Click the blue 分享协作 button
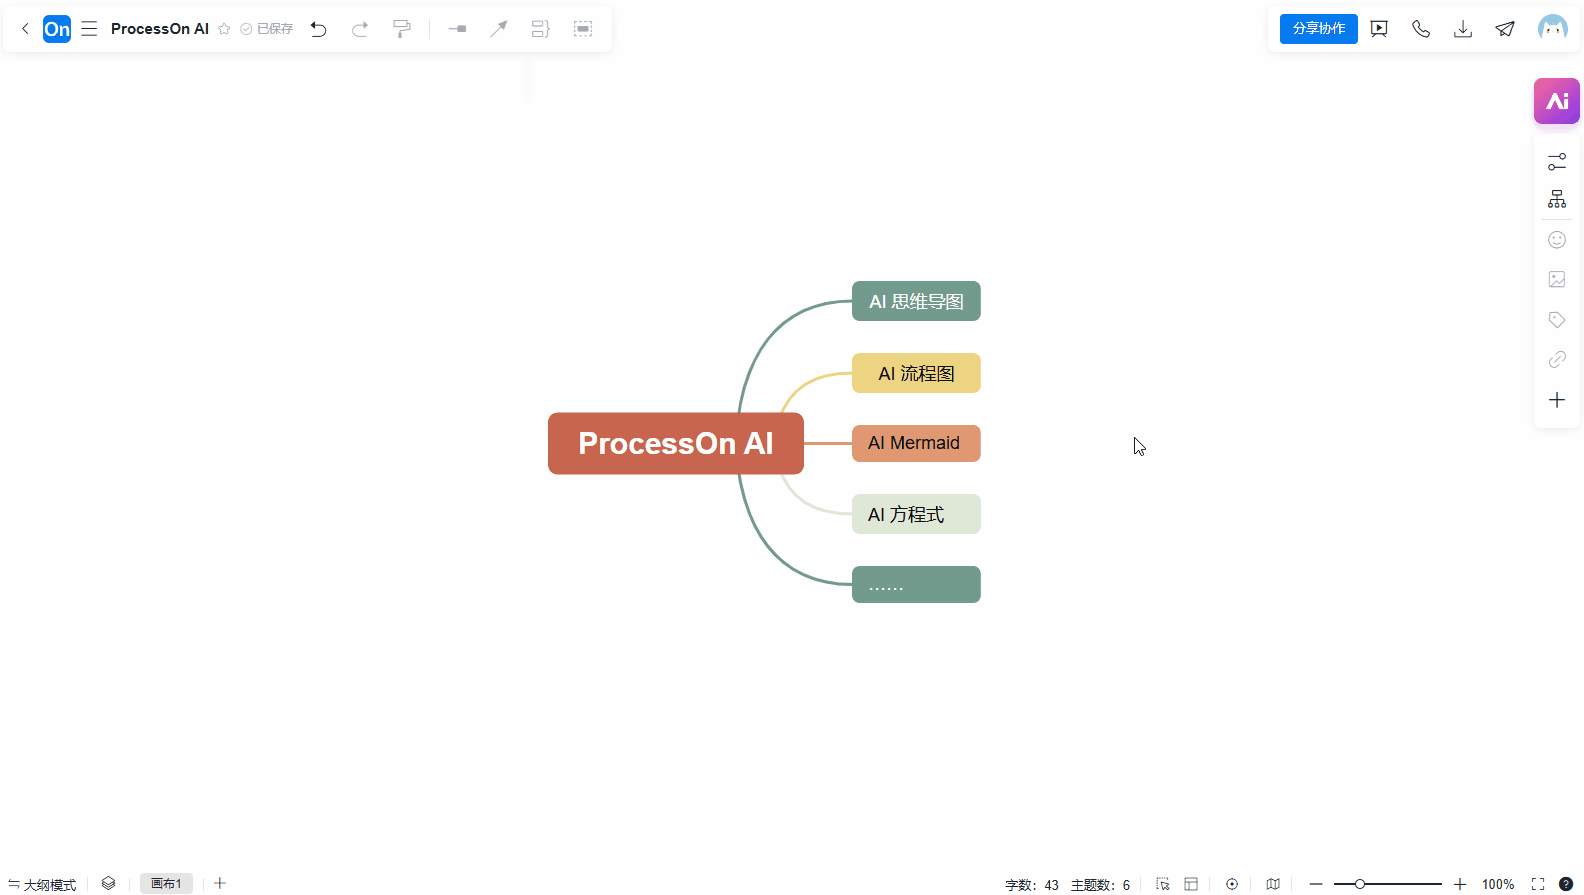 (x=1319, y=29)
